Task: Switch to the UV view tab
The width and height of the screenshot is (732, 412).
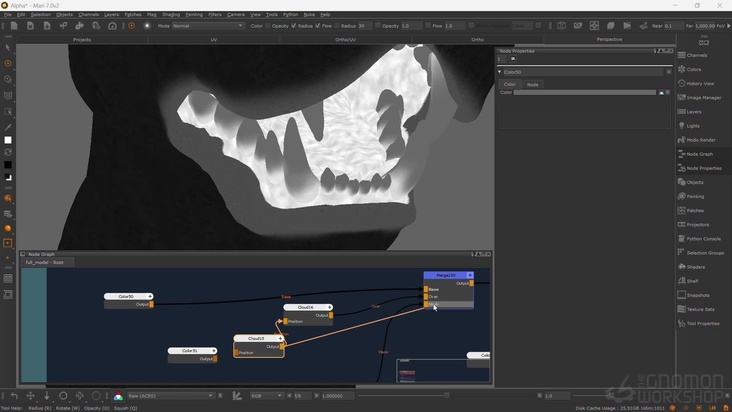Action: click(x=214, y=40)
